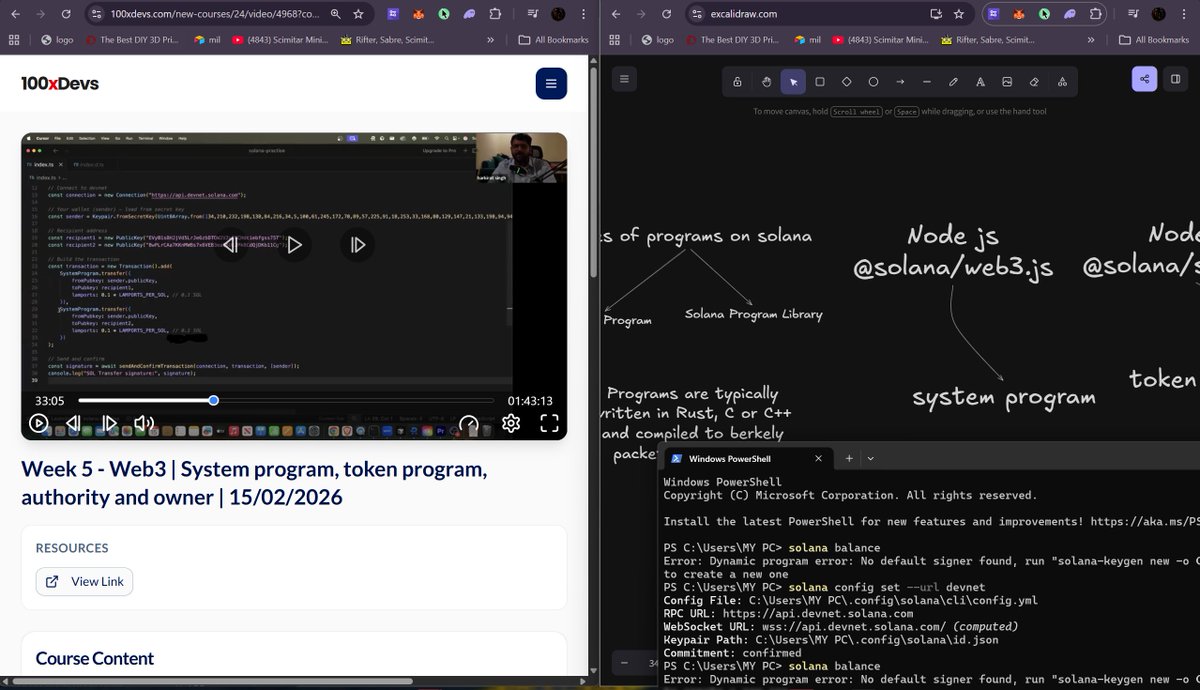Open the Chrome three-dot menu in right browser
1200x690 pixels.
tap(1185, 15)
